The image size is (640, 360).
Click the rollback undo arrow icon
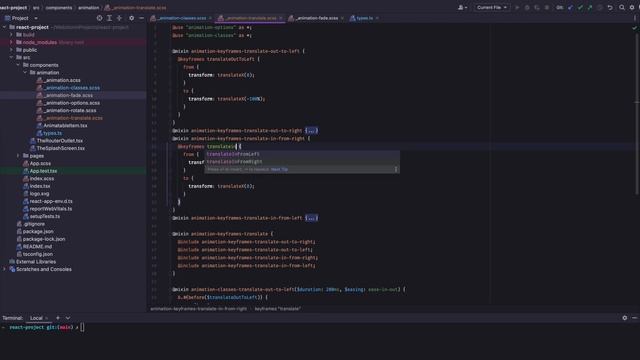click(610, 7)
